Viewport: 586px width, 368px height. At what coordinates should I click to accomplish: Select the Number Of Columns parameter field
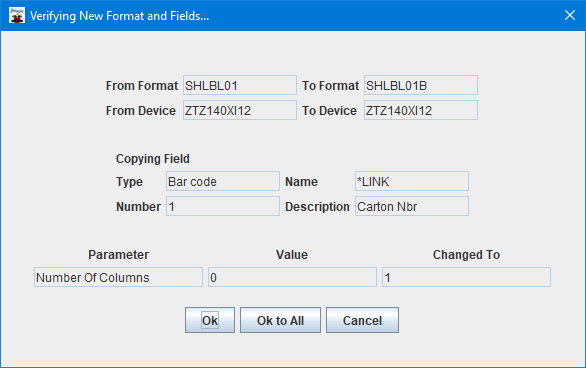pyautogui.click(x=118, y=277)
